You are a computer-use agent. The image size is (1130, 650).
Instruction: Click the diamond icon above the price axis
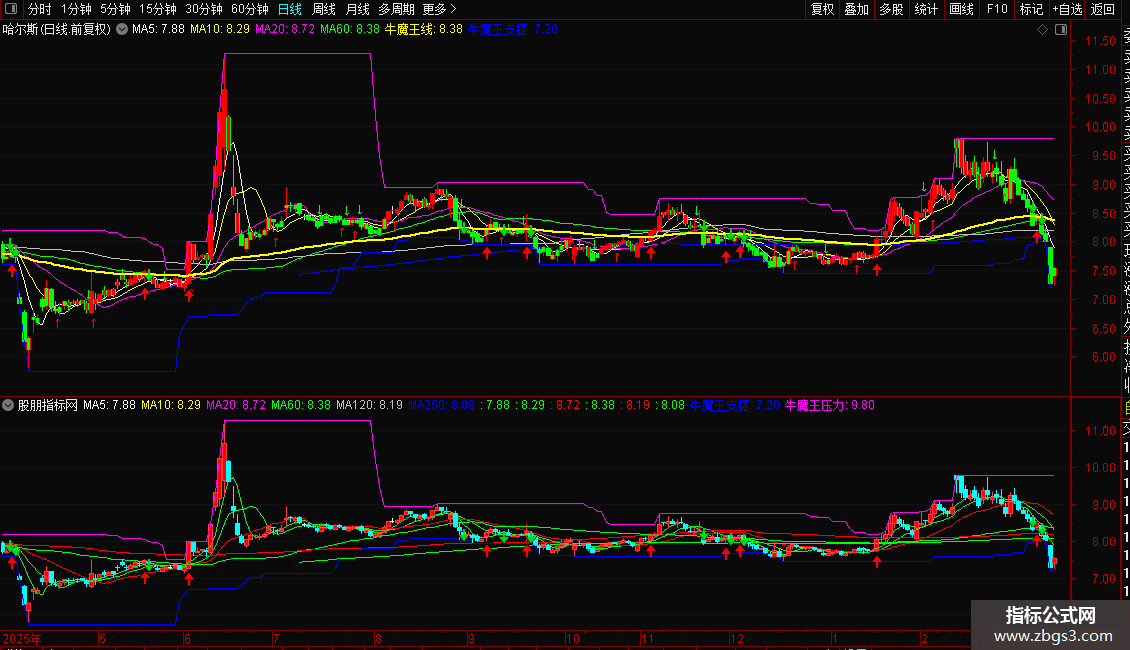pyautogui.click(x=1042, y=30)
